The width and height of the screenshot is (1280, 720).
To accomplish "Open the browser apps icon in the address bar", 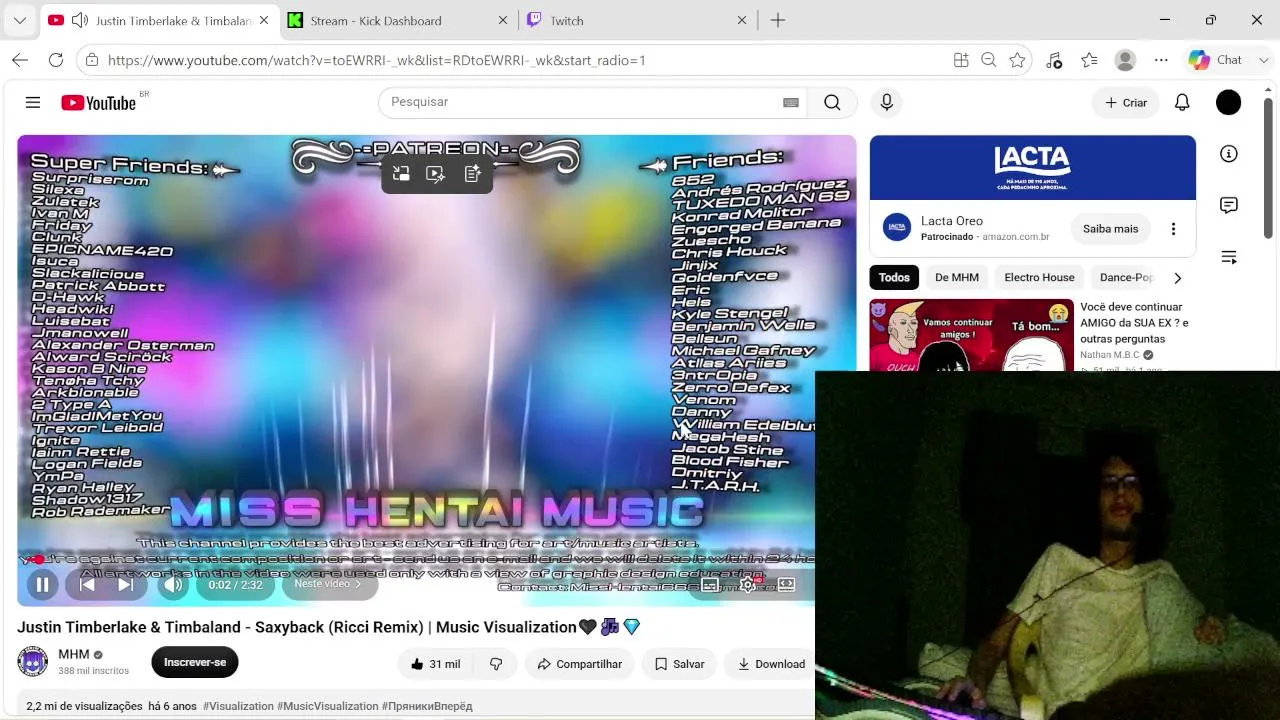I will click(961, 60).
